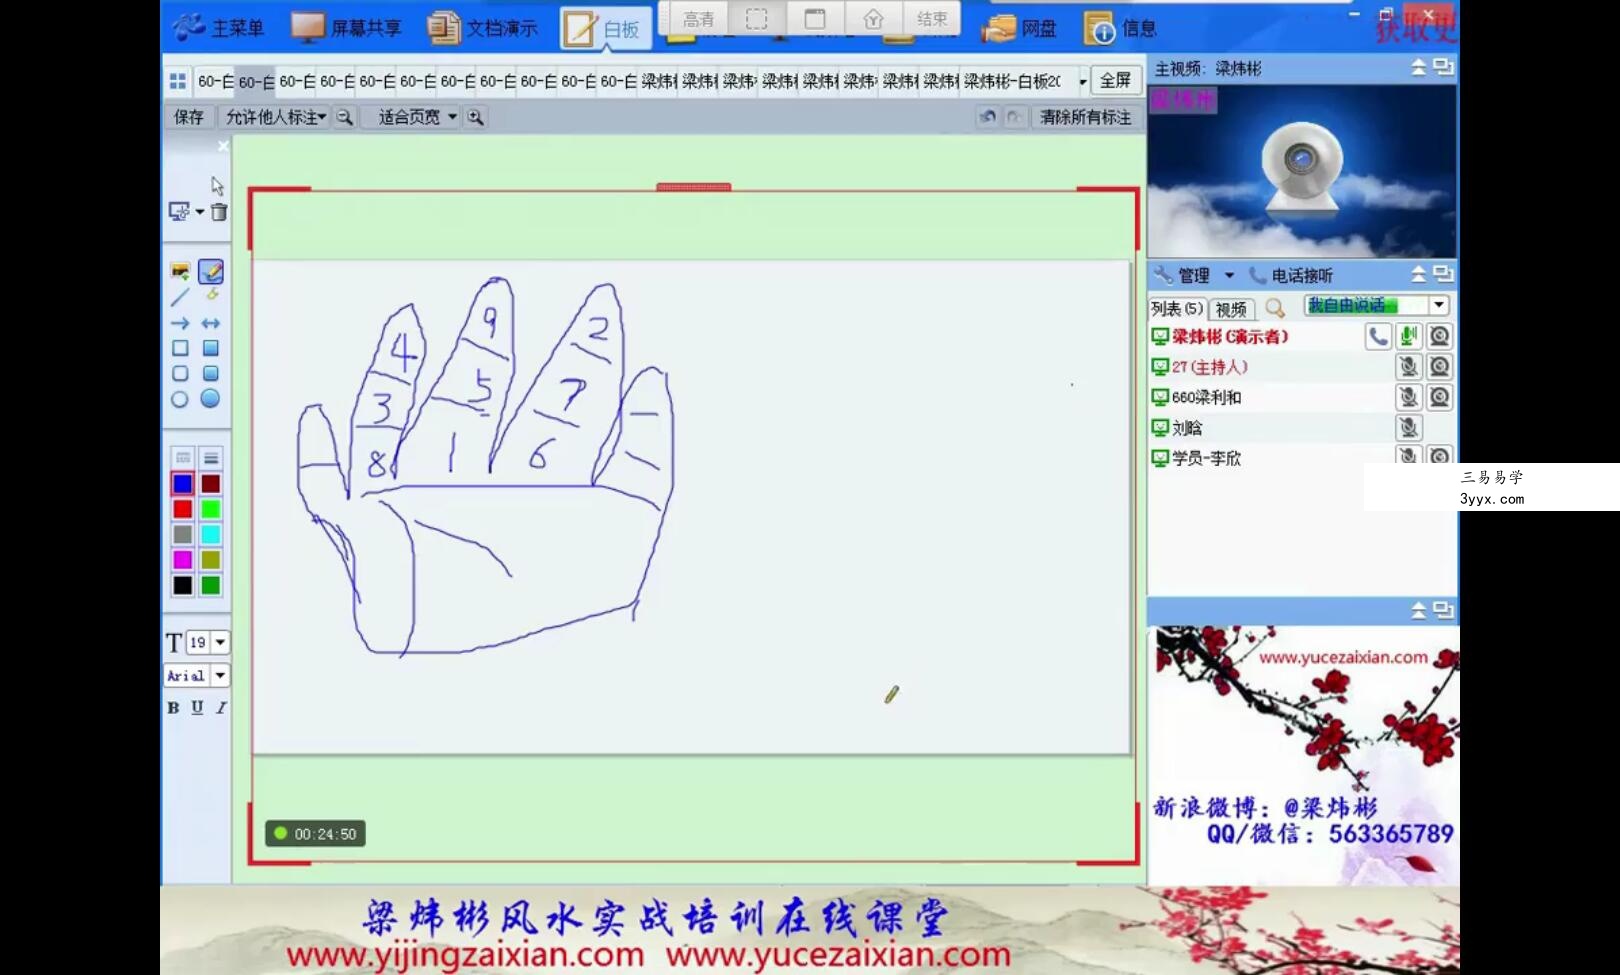Click the window icon on floating bar
The width and height of the screenshot is (1620, 975).
click(x=815, y=19)
